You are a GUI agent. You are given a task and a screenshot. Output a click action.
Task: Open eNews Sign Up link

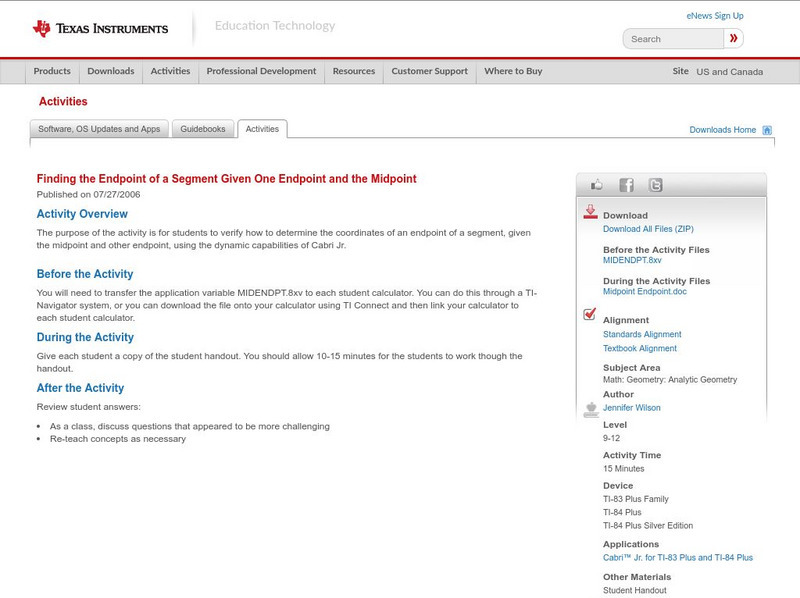[x=715, y=16]
